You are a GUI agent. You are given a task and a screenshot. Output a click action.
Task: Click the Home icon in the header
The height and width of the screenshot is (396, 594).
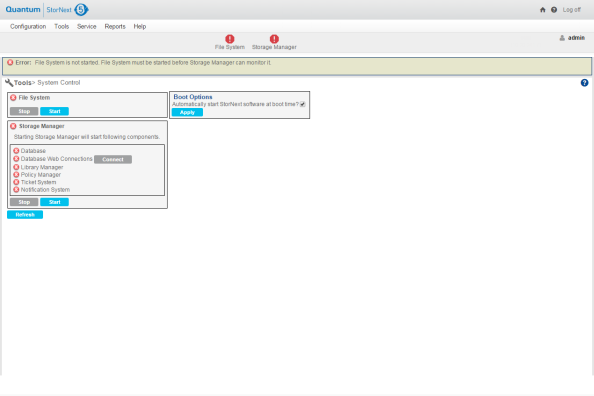click(x=542, y=10)
